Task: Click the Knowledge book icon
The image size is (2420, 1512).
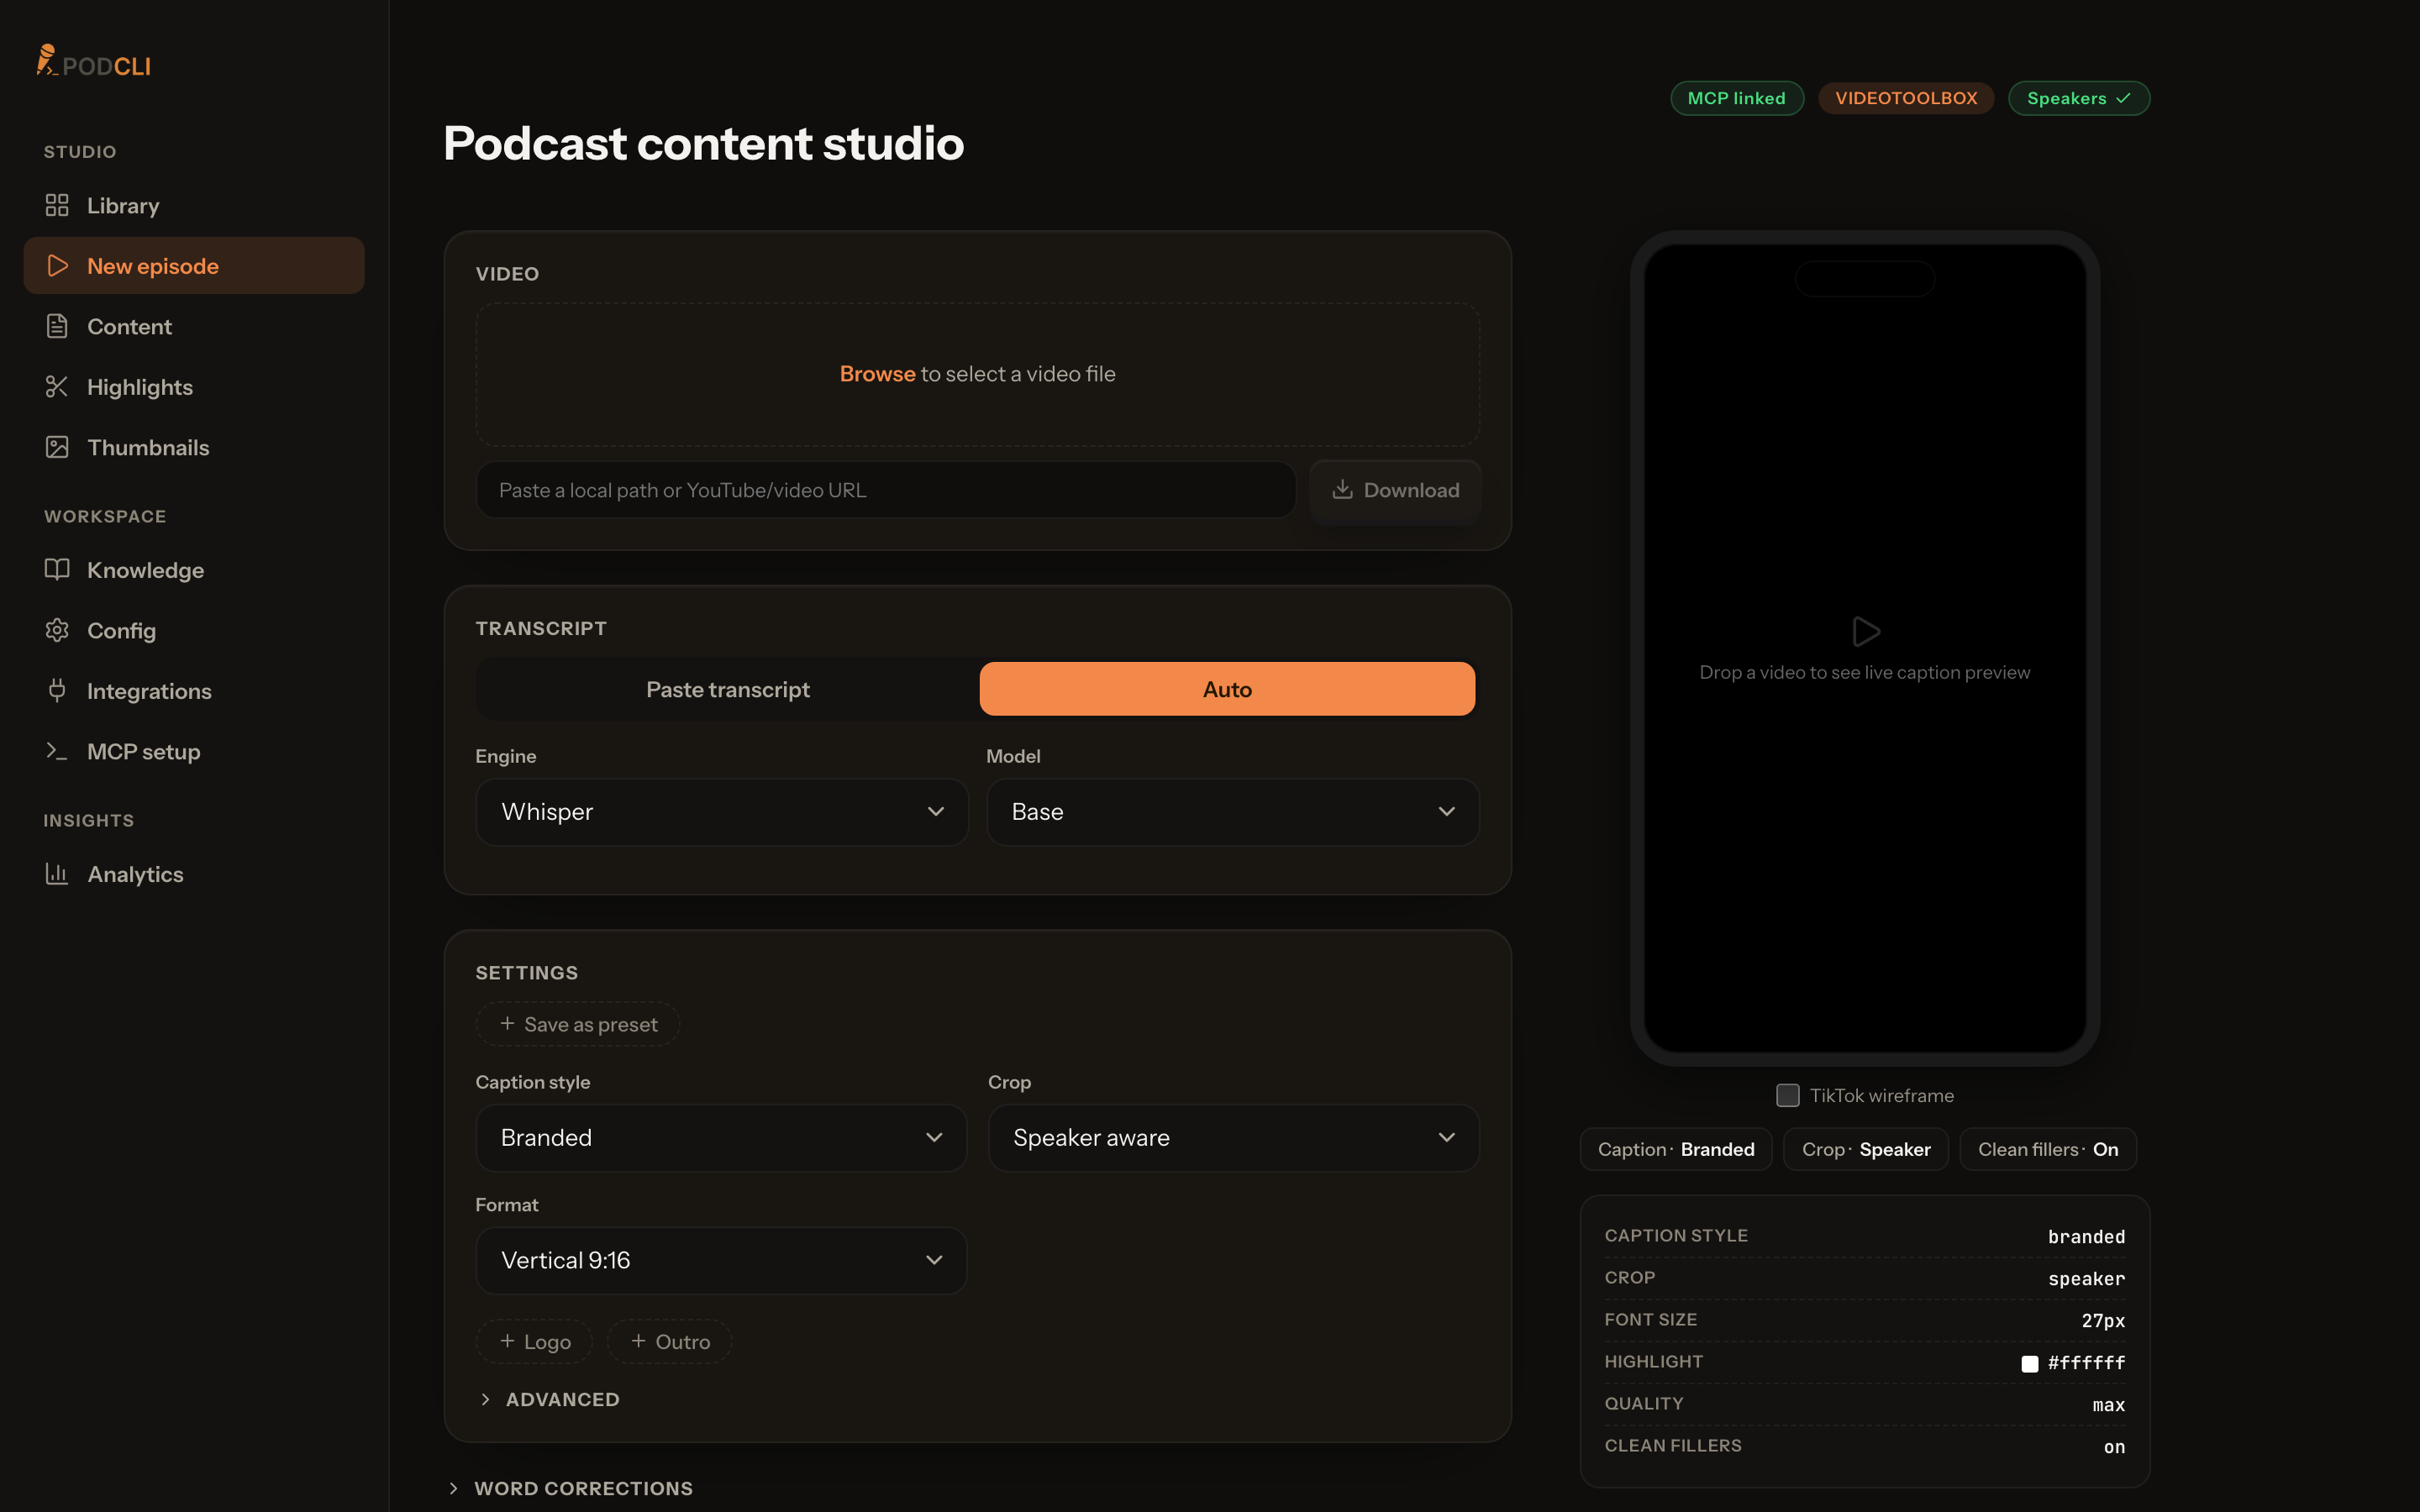Action: click(57, 569)
